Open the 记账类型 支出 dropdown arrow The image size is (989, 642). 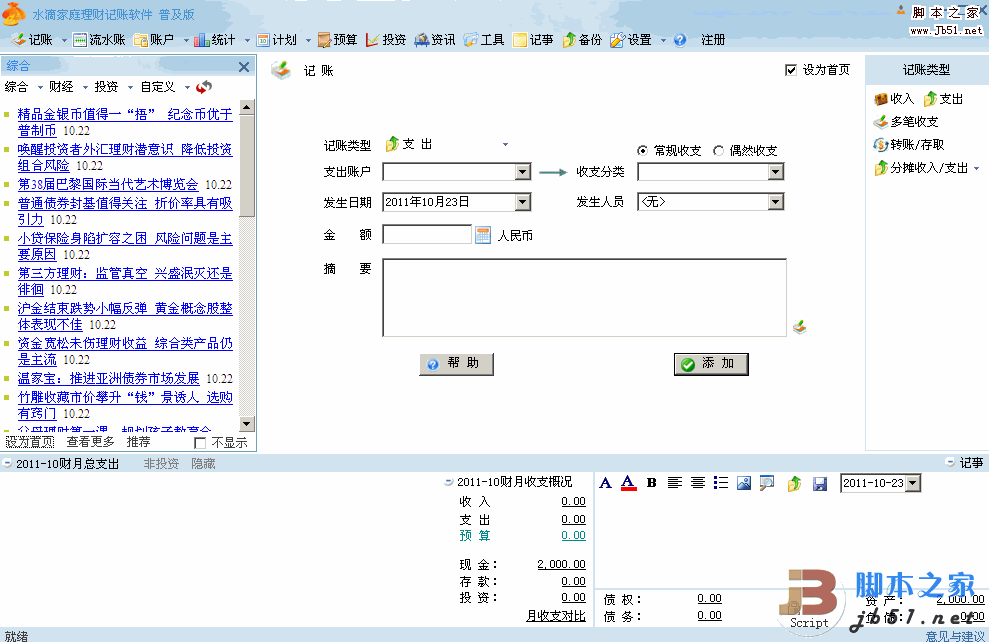[505, 145]
